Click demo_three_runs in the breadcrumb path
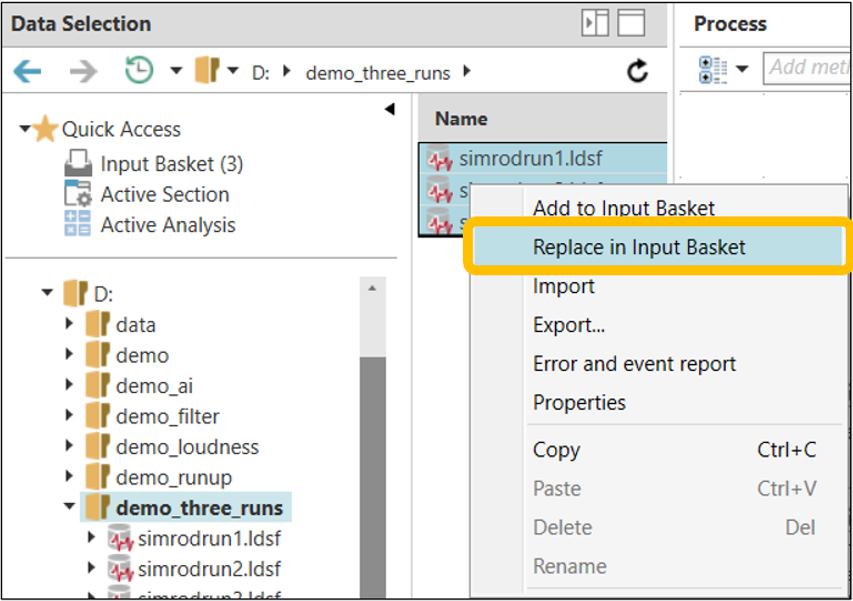 (377, 72)
